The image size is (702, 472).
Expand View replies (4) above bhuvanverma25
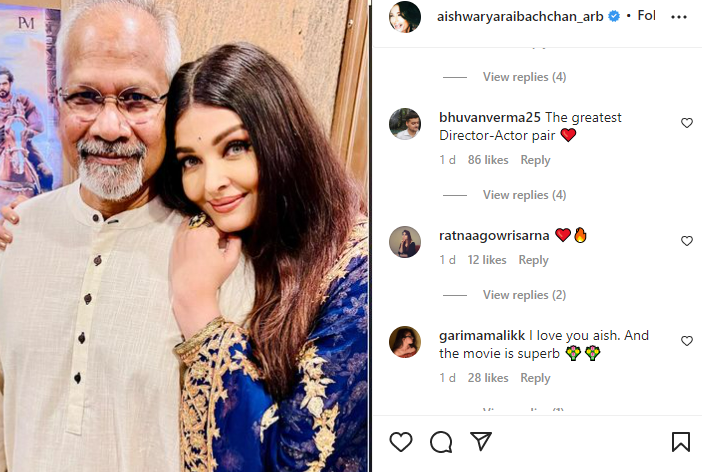pyautogui.click(x=524, y=77)
